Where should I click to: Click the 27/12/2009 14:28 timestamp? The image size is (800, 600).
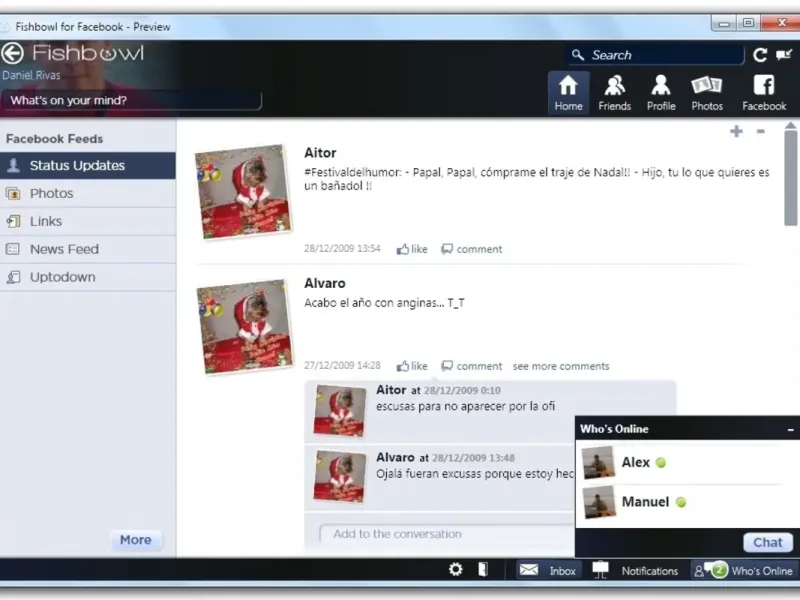pos(342,365)
